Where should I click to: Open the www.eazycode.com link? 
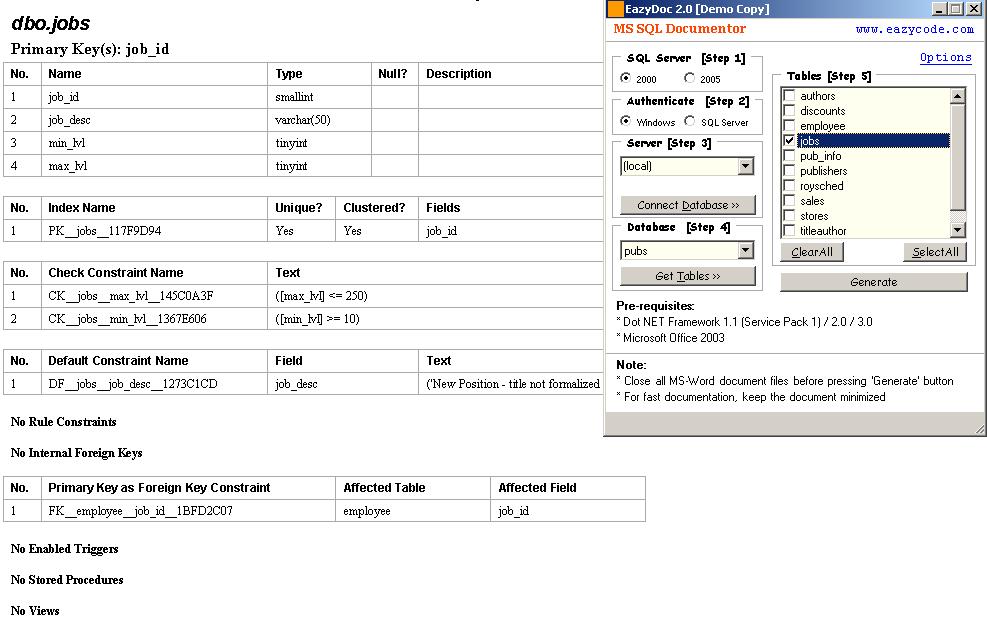coord(915,29)
